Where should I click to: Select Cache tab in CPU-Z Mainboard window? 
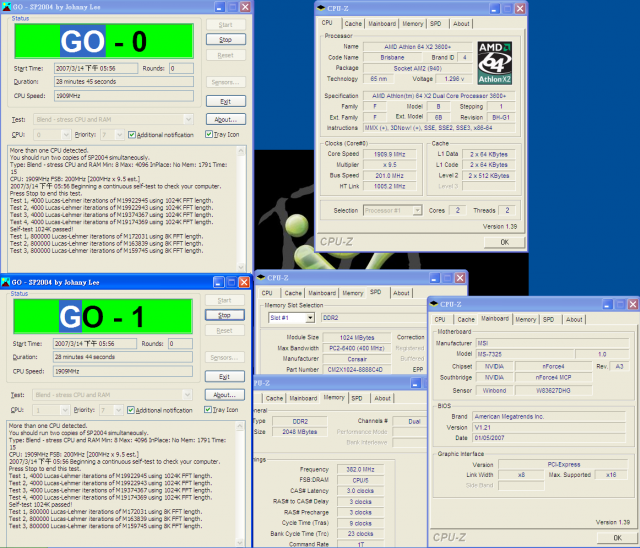coord(466,319)
